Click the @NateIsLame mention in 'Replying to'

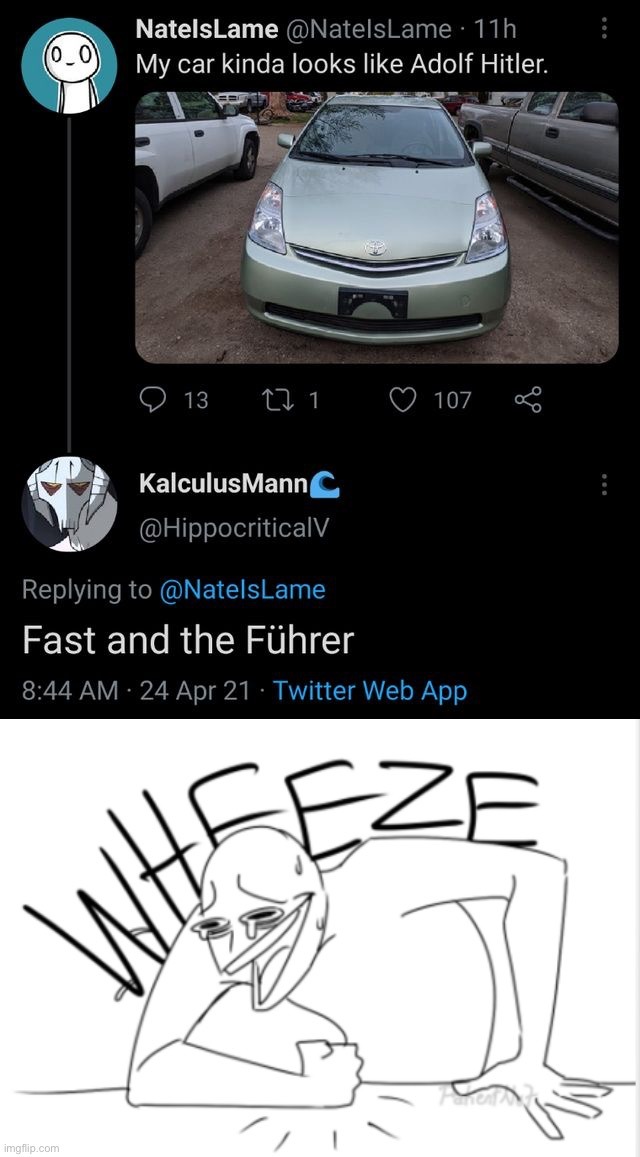point(242,590)
